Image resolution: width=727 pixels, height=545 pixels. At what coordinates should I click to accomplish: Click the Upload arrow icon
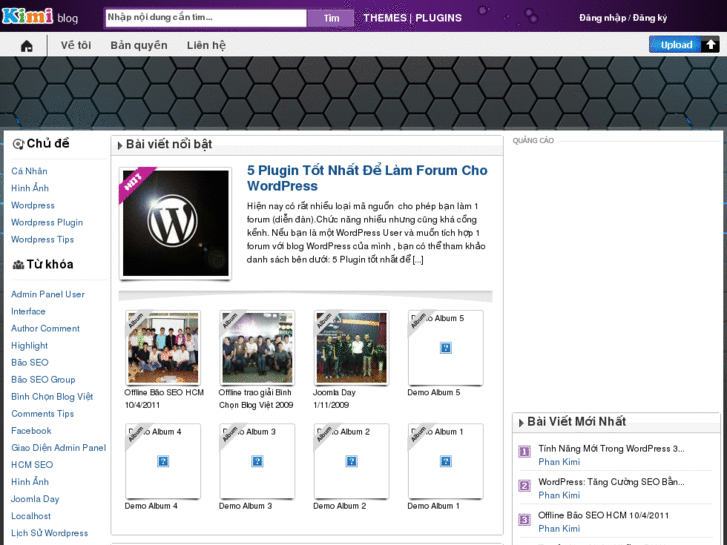pos(710,45)
